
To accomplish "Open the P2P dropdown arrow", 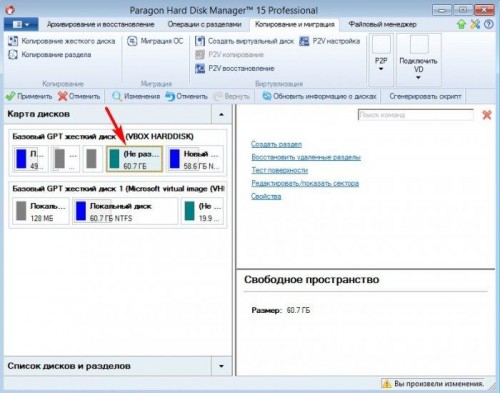I will pos(381,69).
